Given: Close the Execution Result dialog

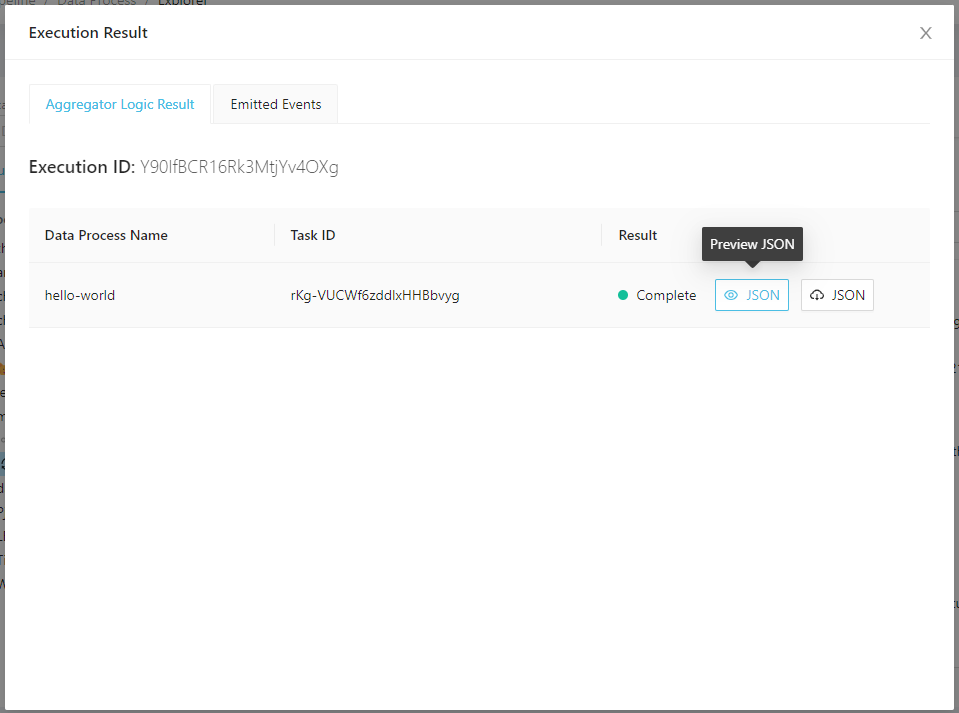Looking at the screenshot, I should pos(925,33).
